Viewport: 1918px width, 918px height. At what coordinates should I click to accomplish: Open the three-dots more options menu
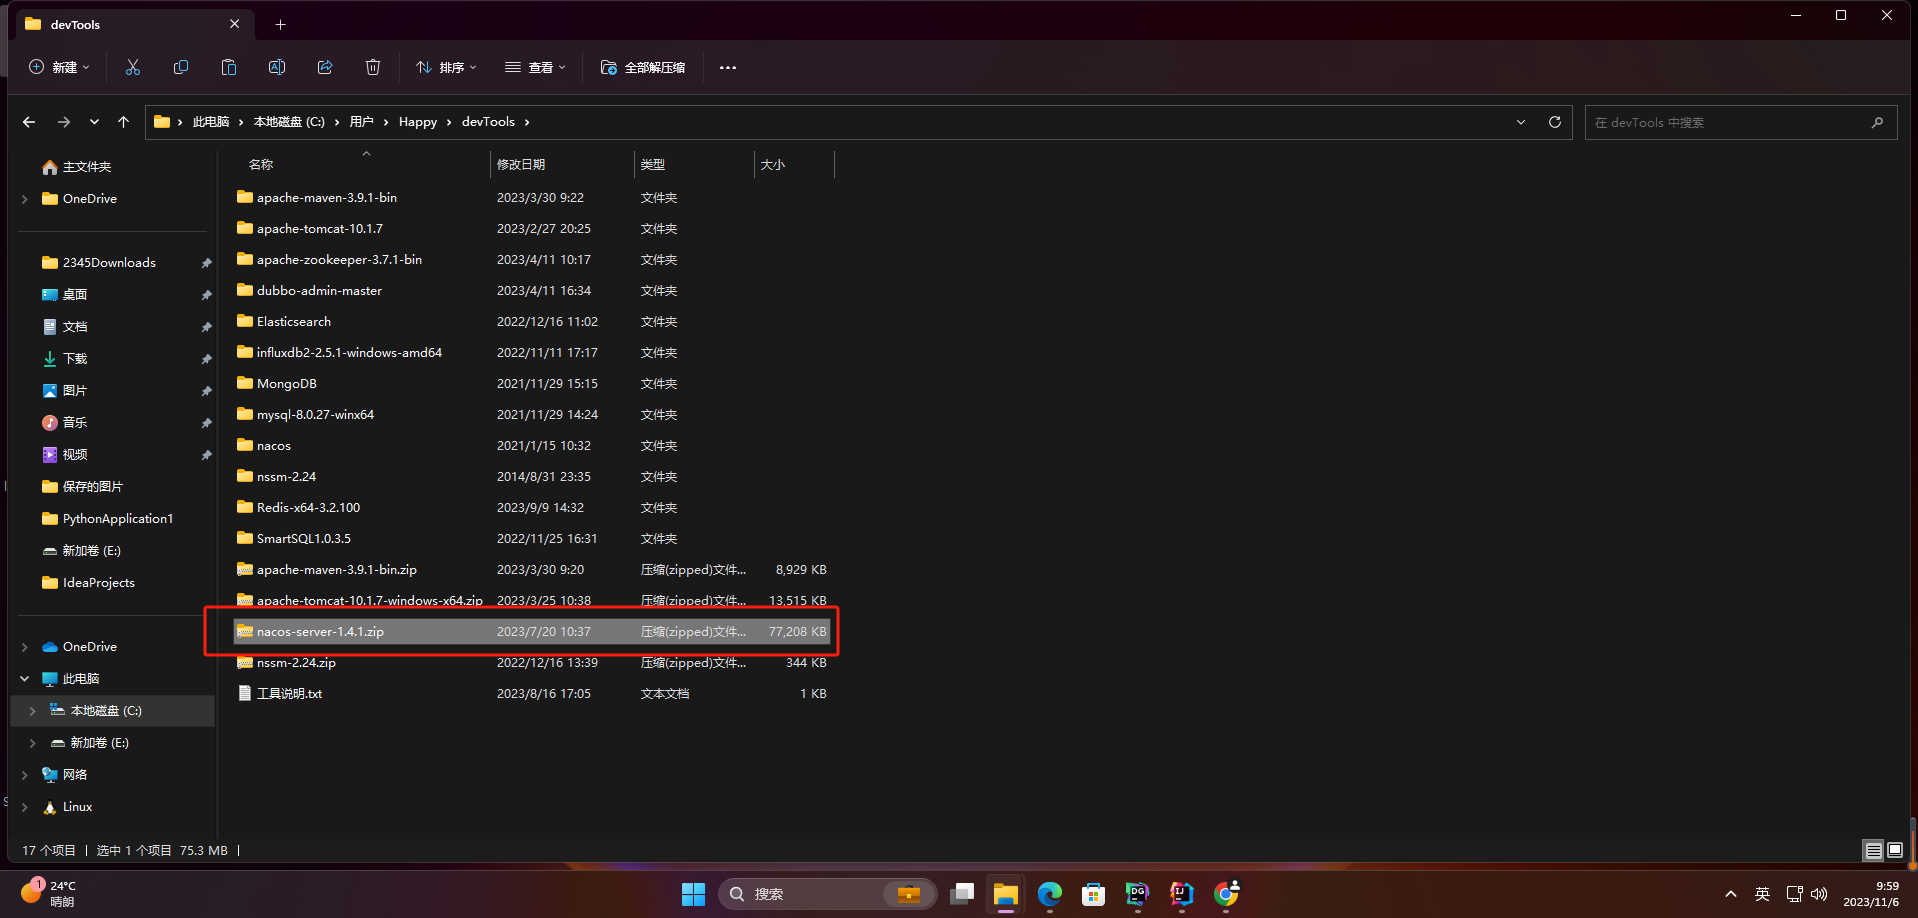pos(728,67)
